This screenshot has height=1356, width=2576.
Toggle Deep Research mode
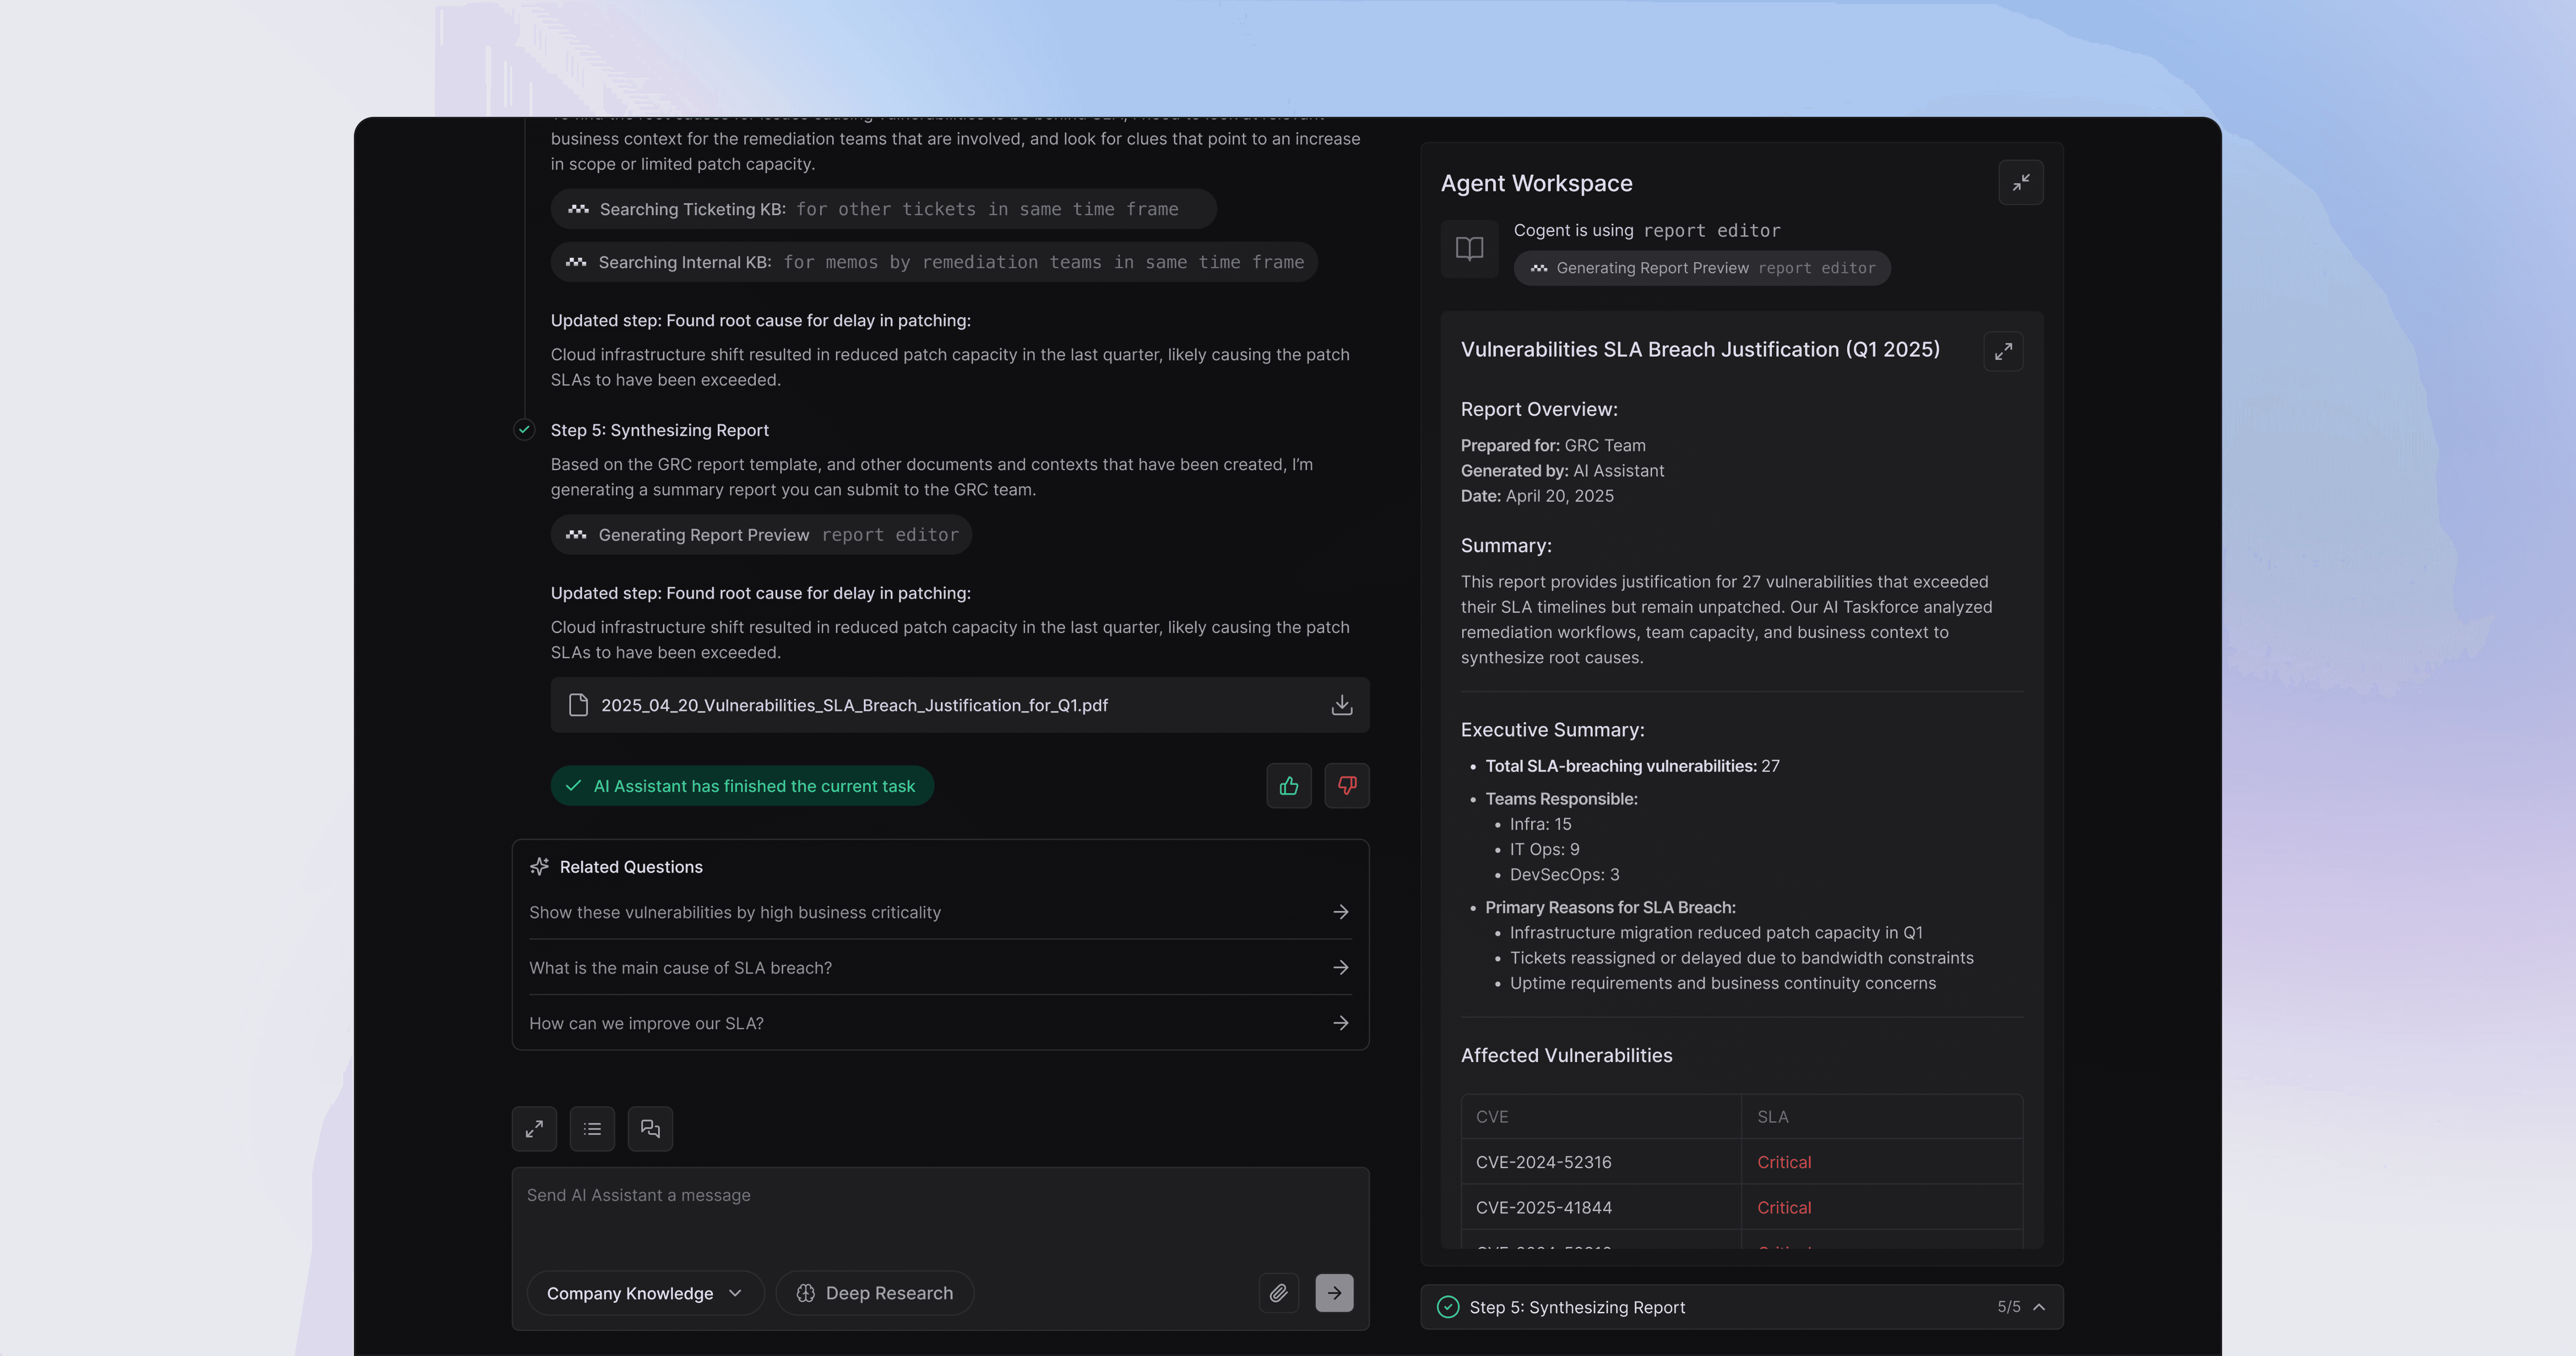pyautogui.click(x=874, y=1293)
